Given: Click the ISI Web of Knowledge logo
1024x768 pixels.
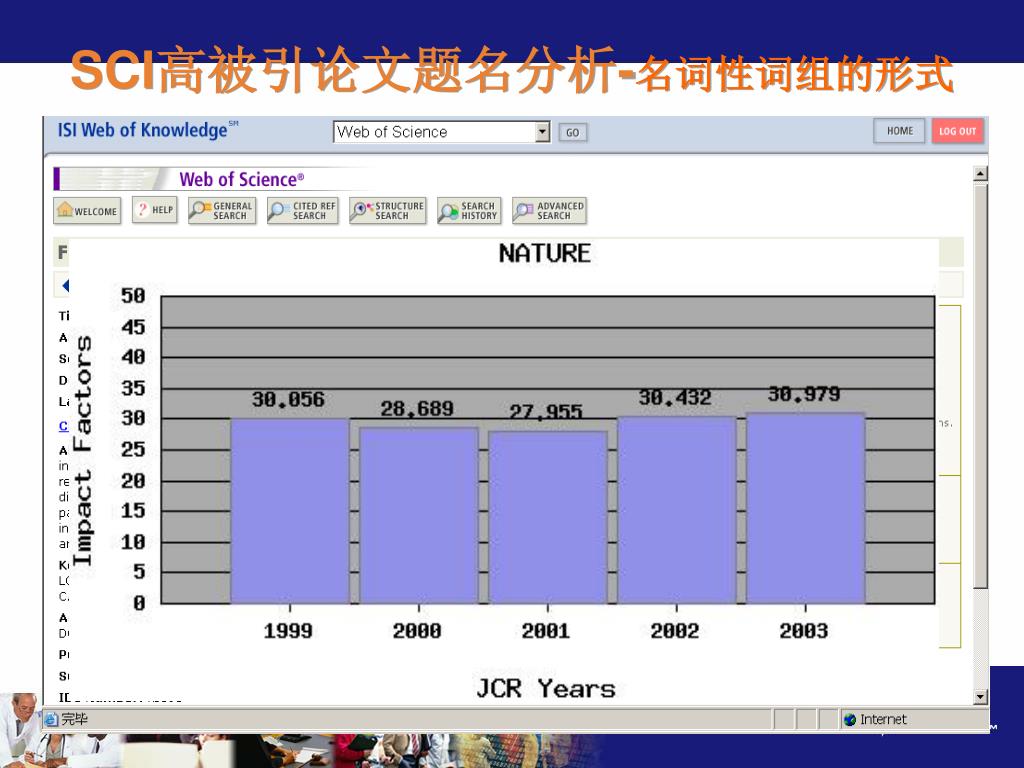Looking at the screenshot, I should pyautogui.click(x=148, y=130).
